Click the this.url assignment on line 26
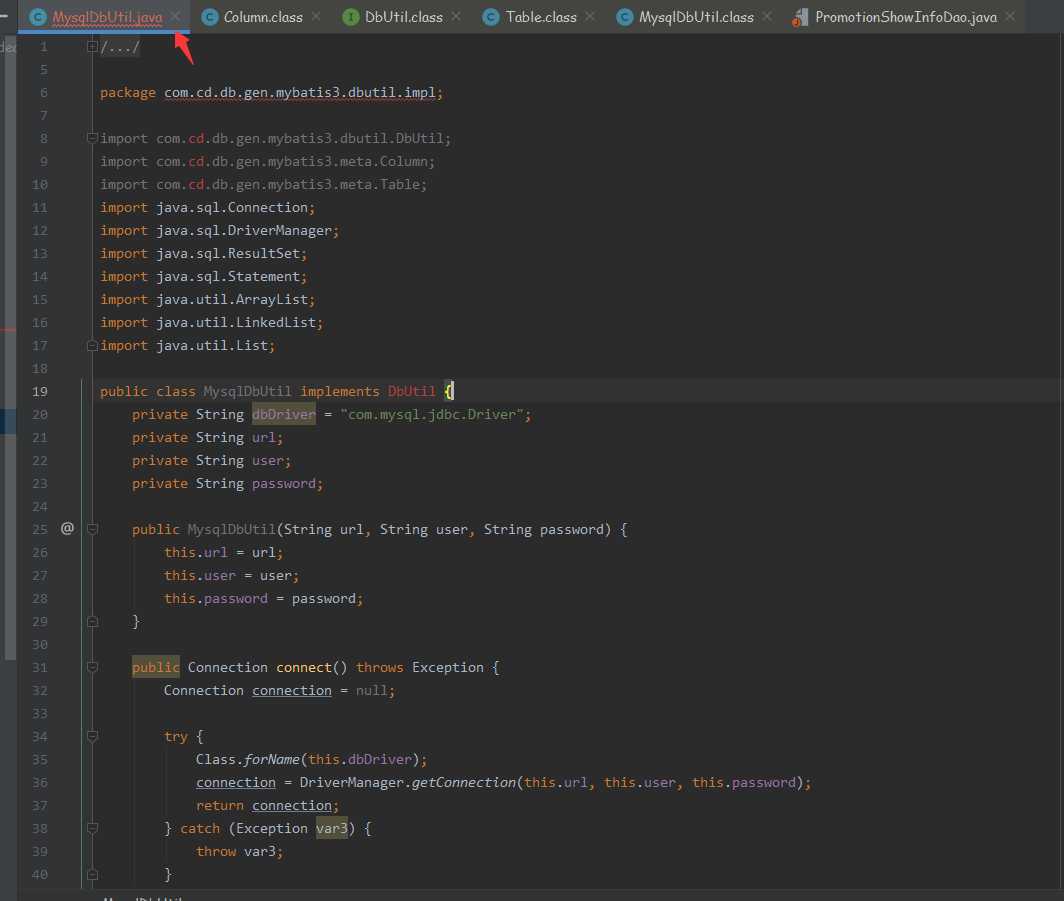This screenshot has height=901, width=1064. tap(223, 552)
